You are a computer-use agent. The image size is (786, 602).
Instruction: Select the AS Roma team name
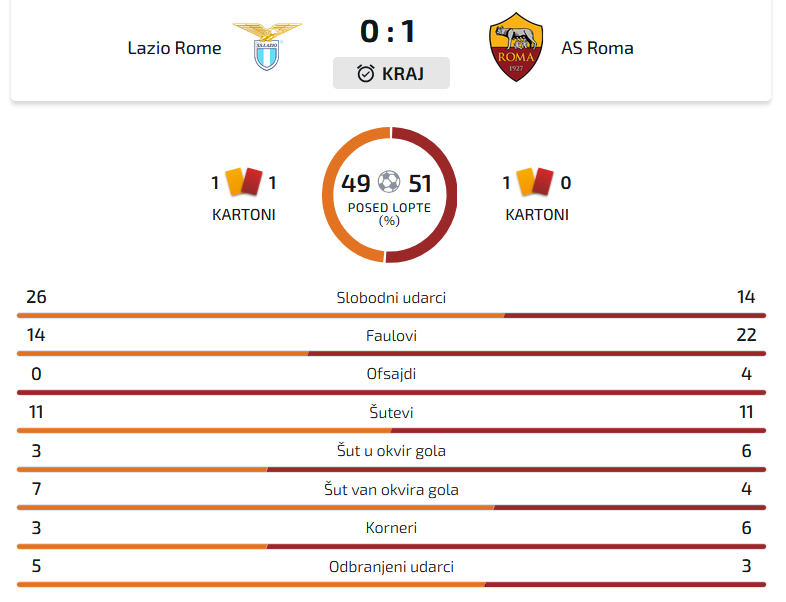597,48
